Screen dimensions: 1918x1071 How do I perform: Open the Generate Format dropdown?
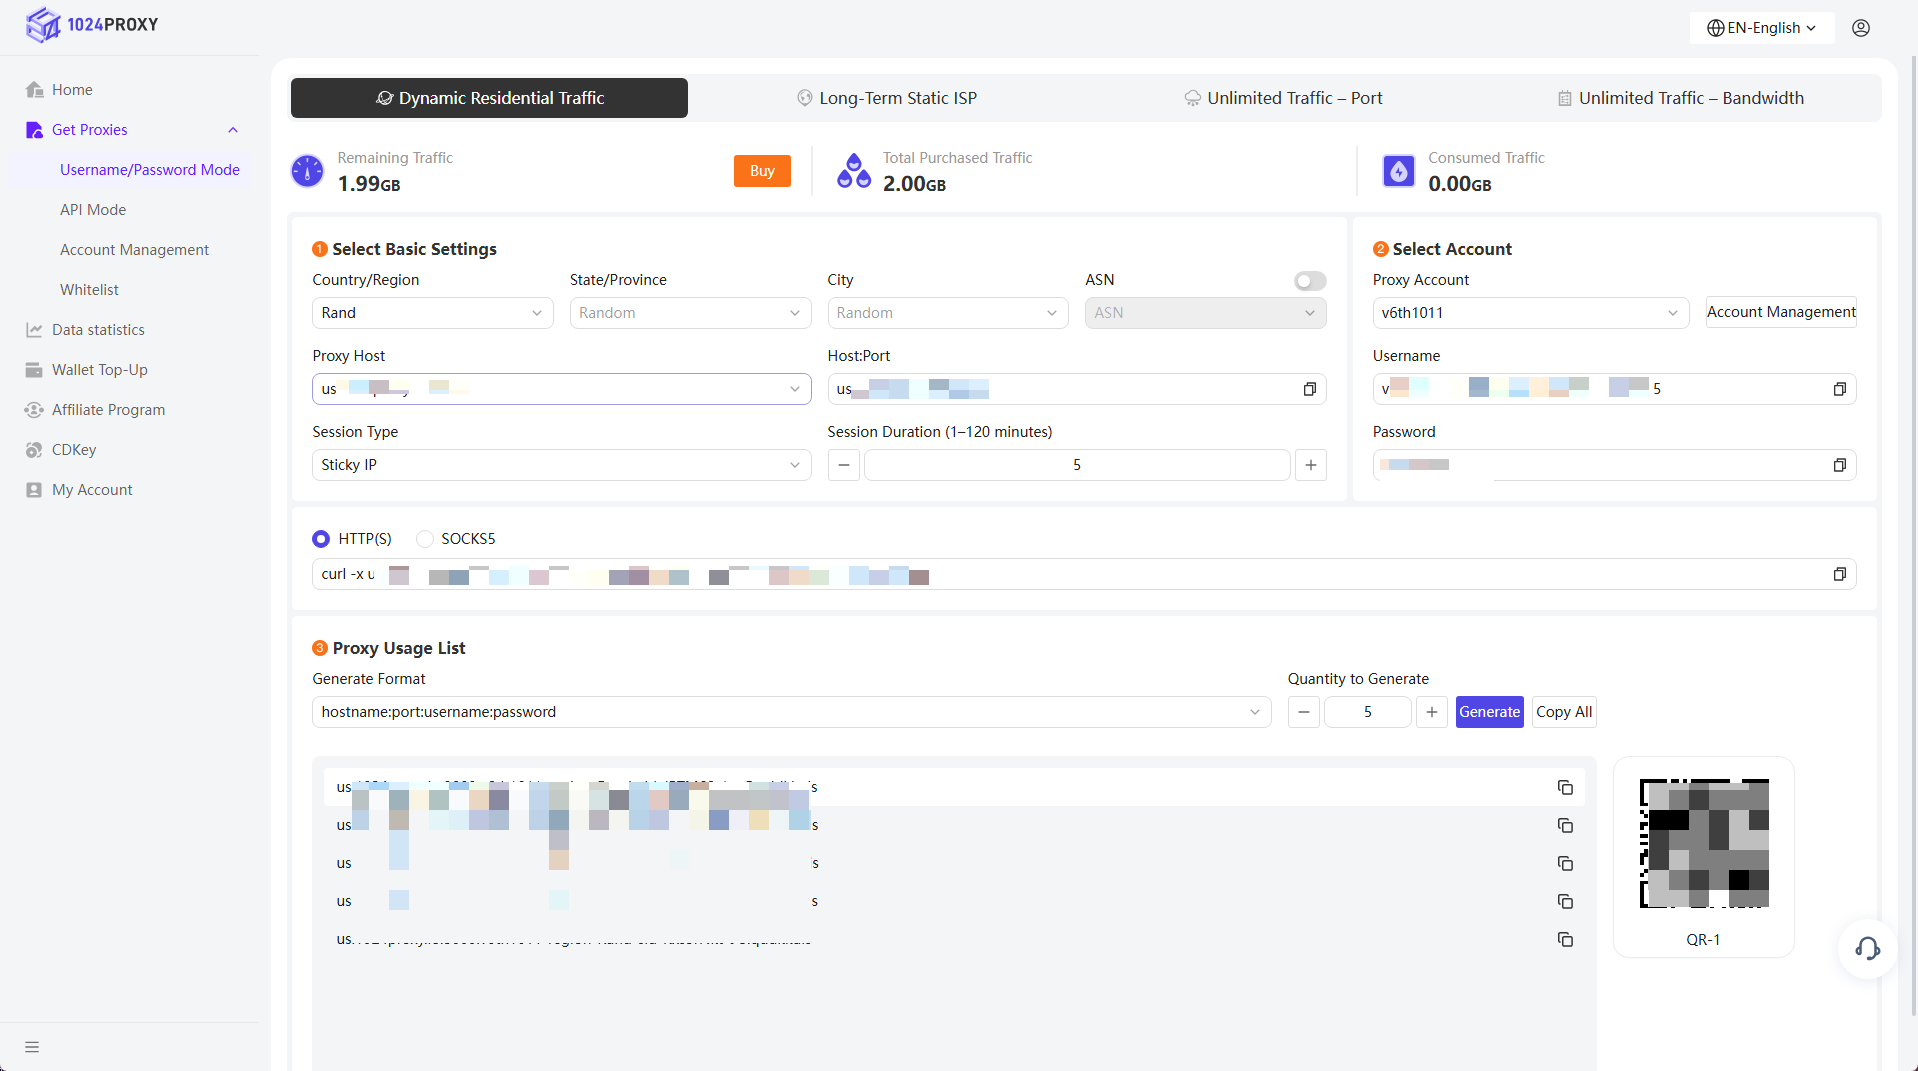(790, 712)
